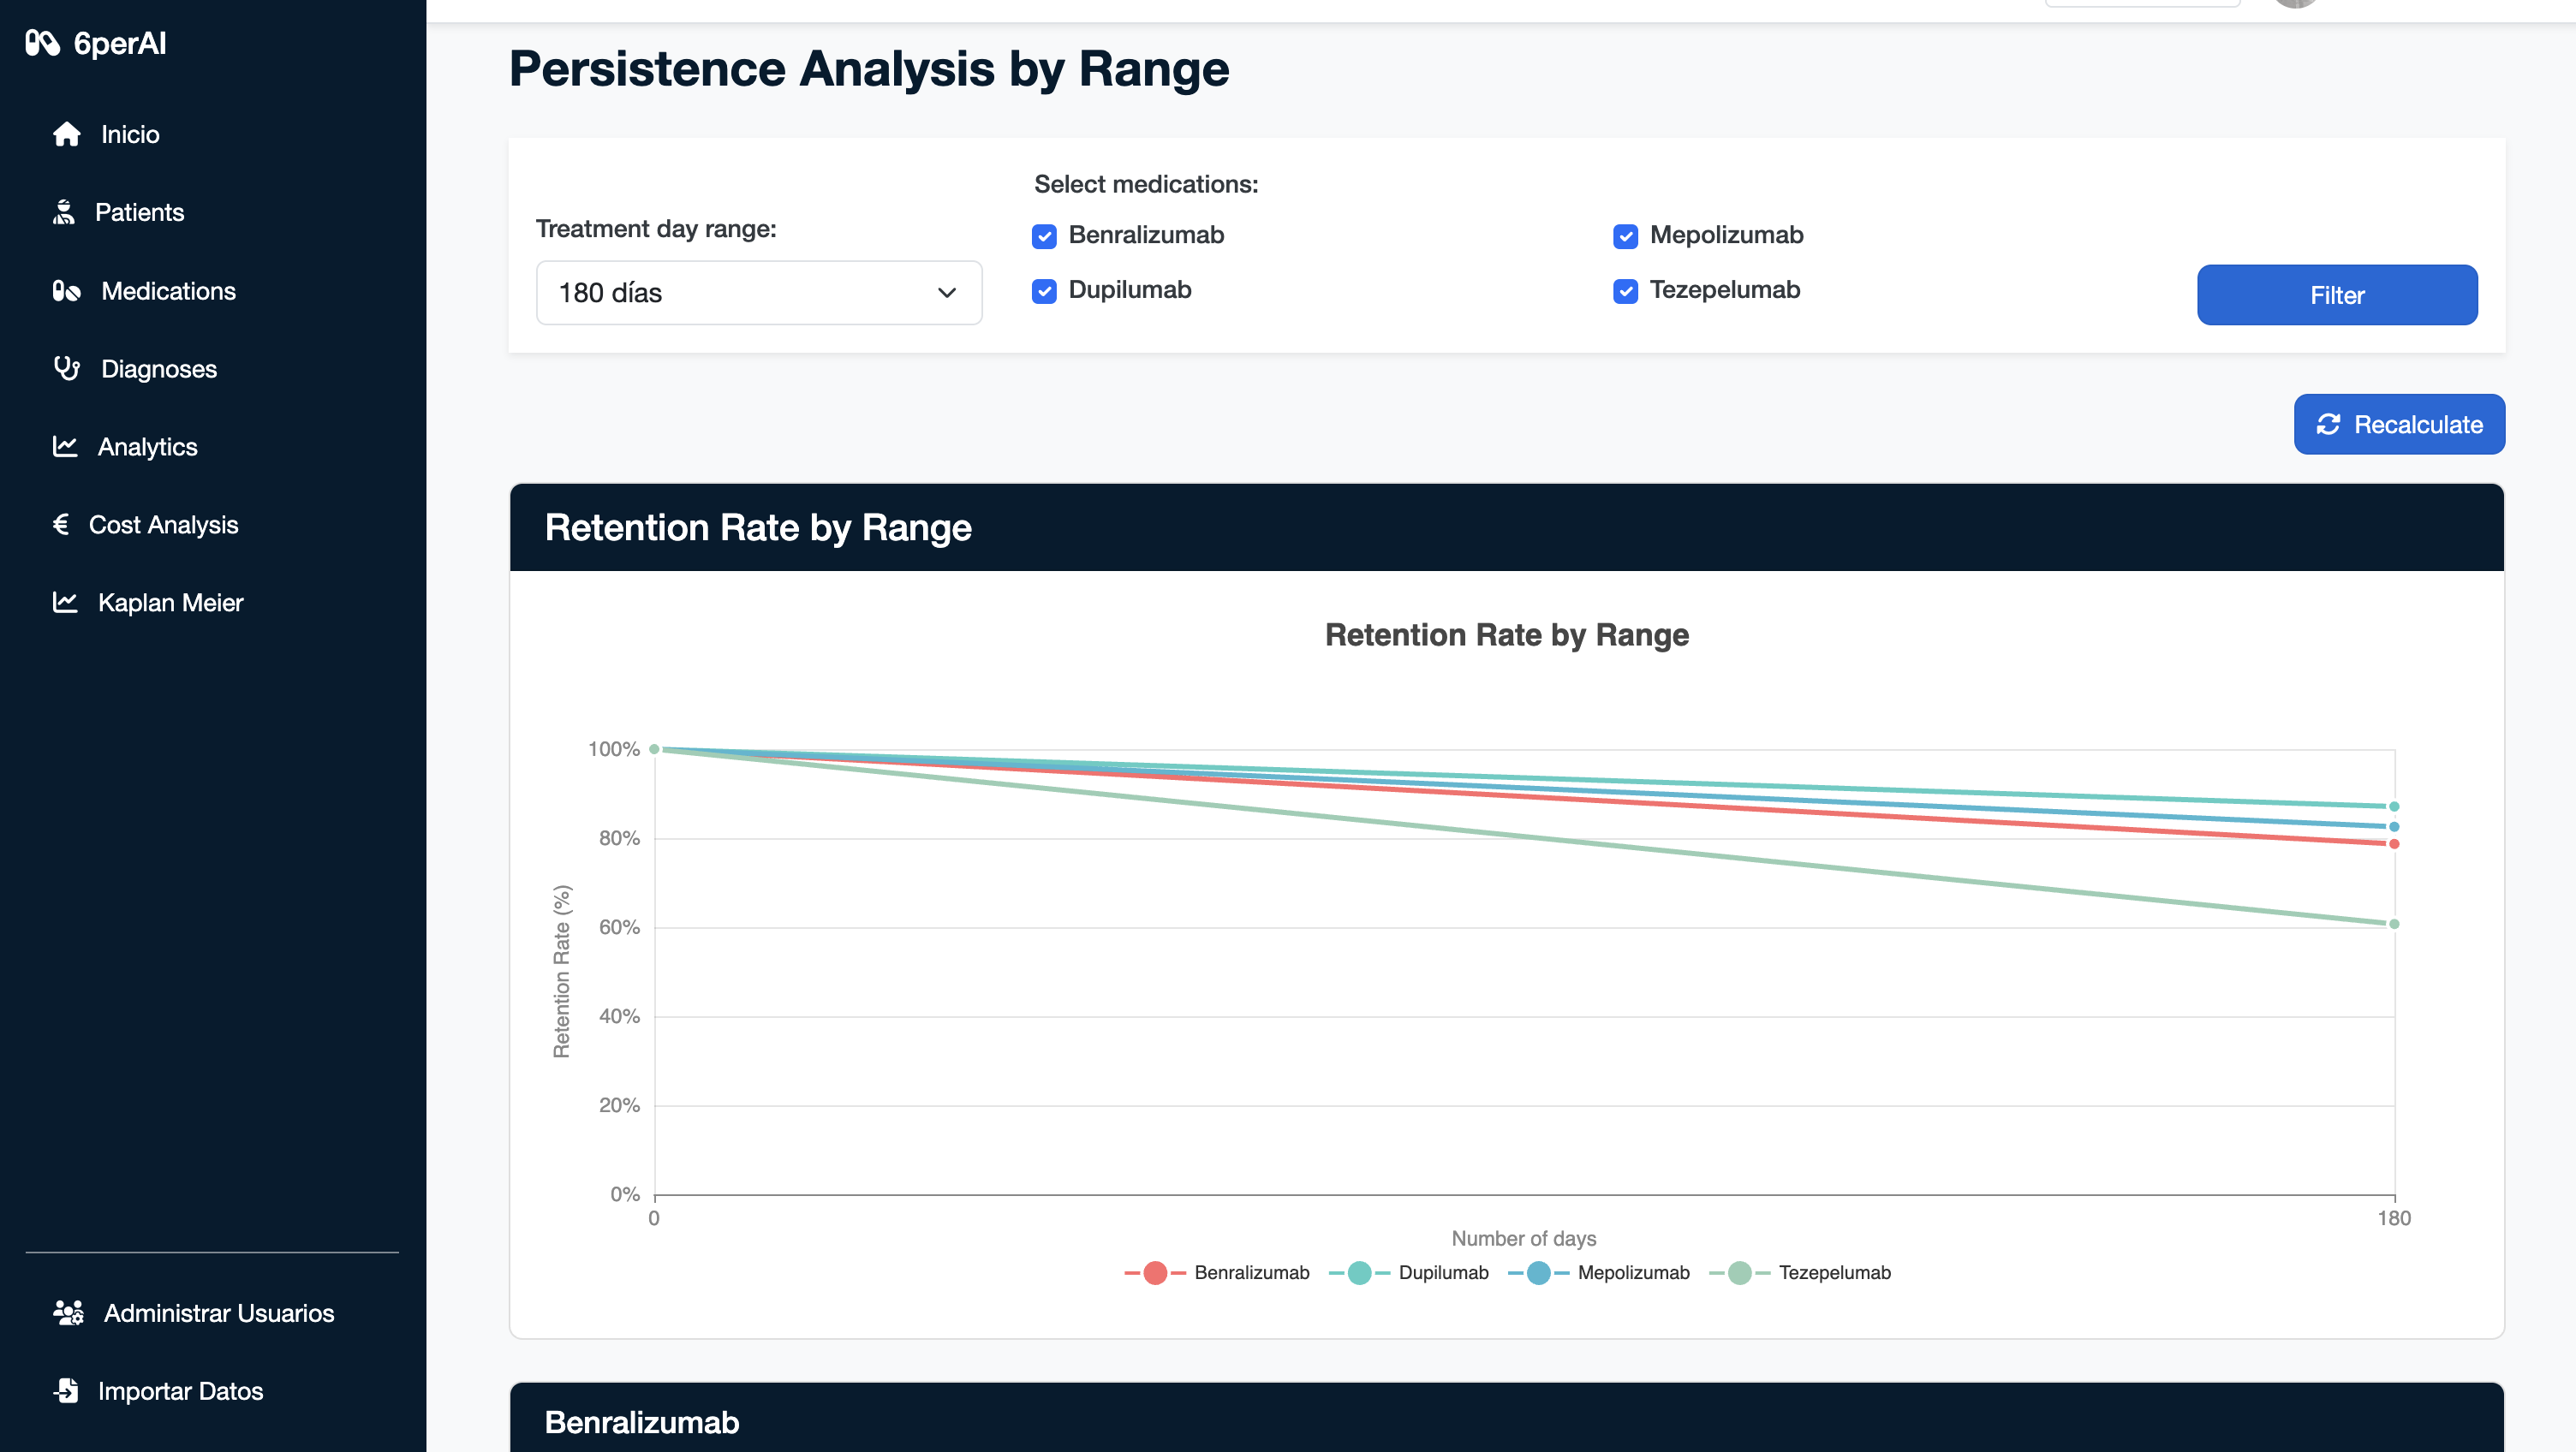
Task: Click the Patients person icon
Action: tap(64, 212)
